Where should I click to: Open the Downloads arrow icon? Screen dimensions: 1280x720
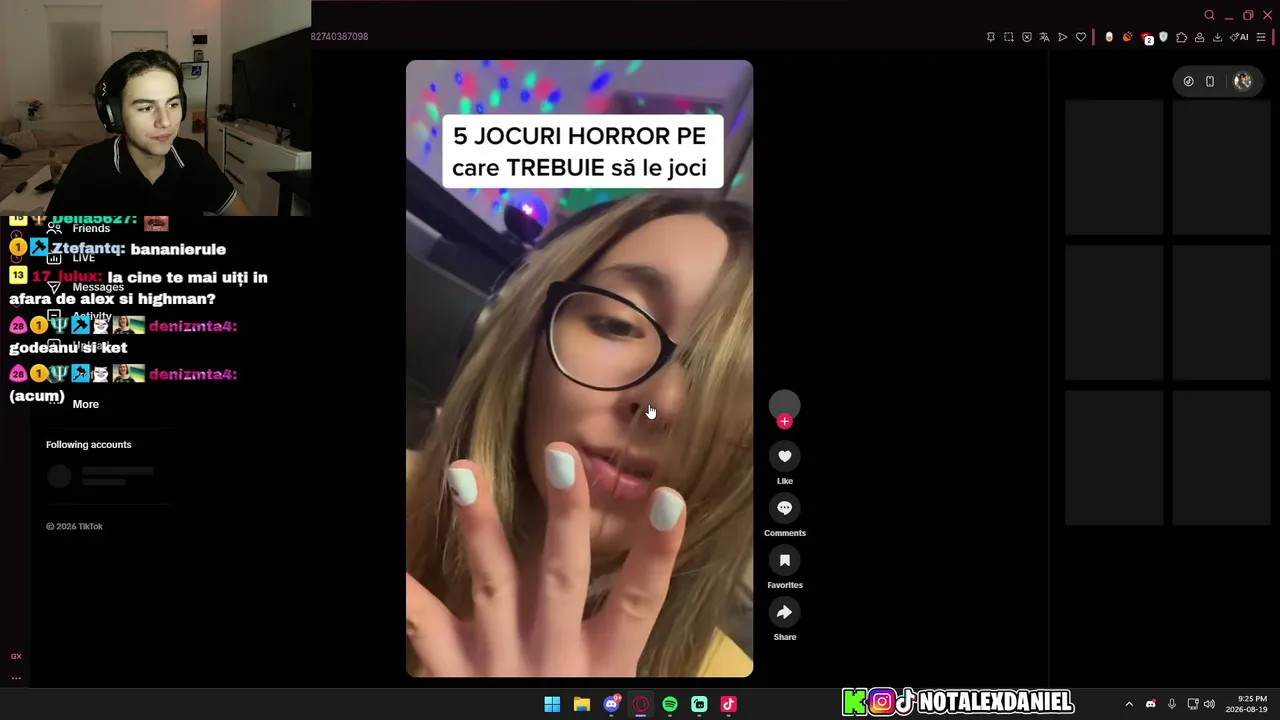click(x=1217, y=37)
